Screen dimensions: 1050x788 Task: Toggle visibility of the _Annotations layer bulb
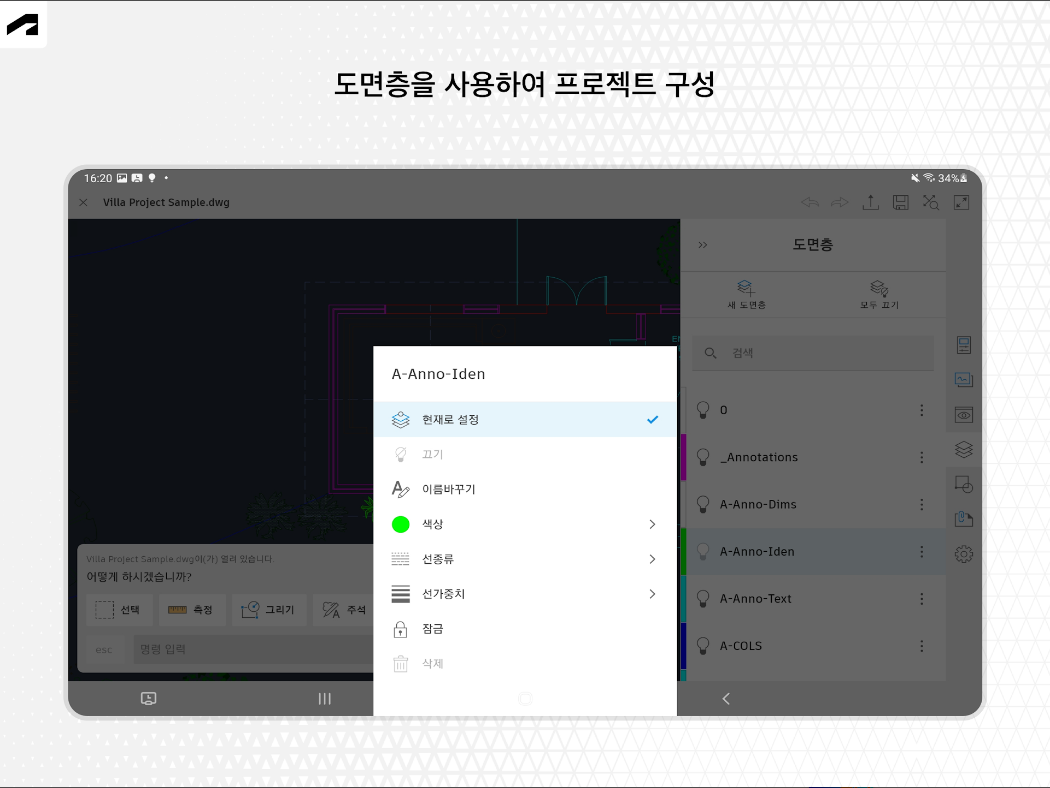701,457
